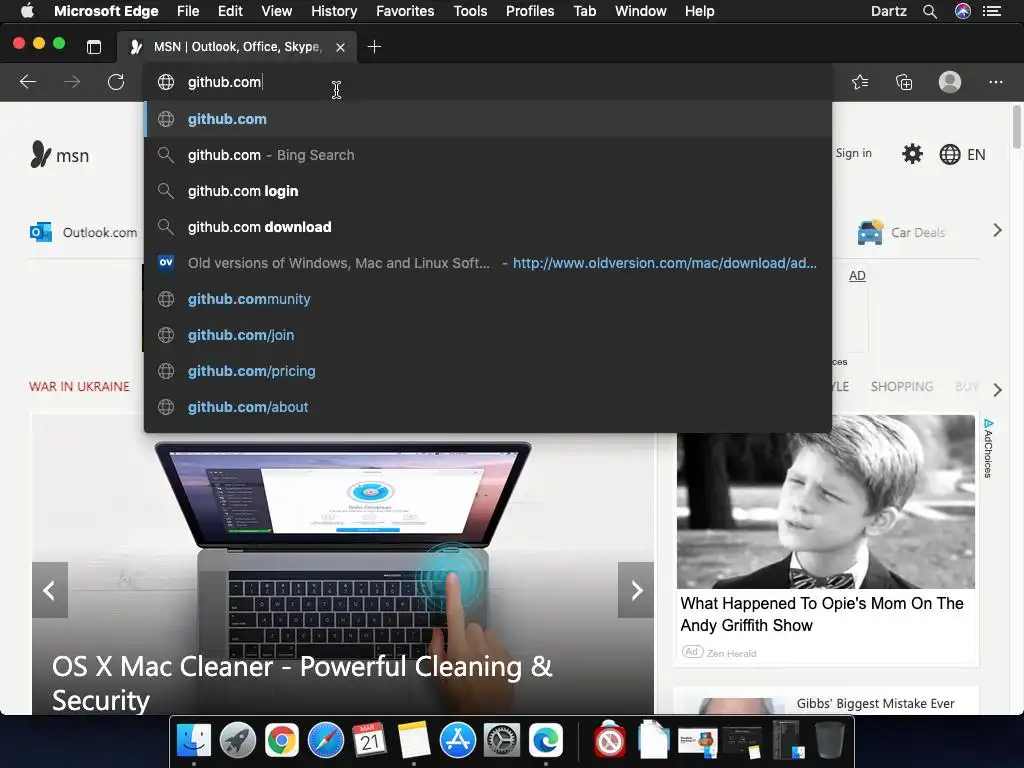The height and width of the screenshot is (768, 1024).
Task: Open System Preferences from the Dock
Action: (502, 741)
